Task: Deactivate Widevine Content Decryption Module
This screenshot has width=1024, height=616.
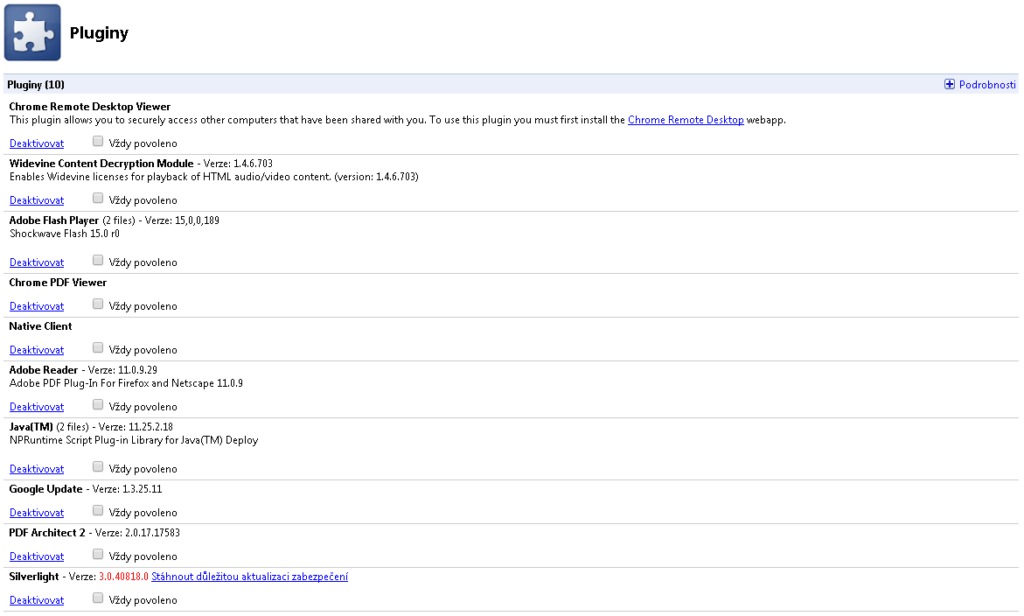Action: [36, 201]
